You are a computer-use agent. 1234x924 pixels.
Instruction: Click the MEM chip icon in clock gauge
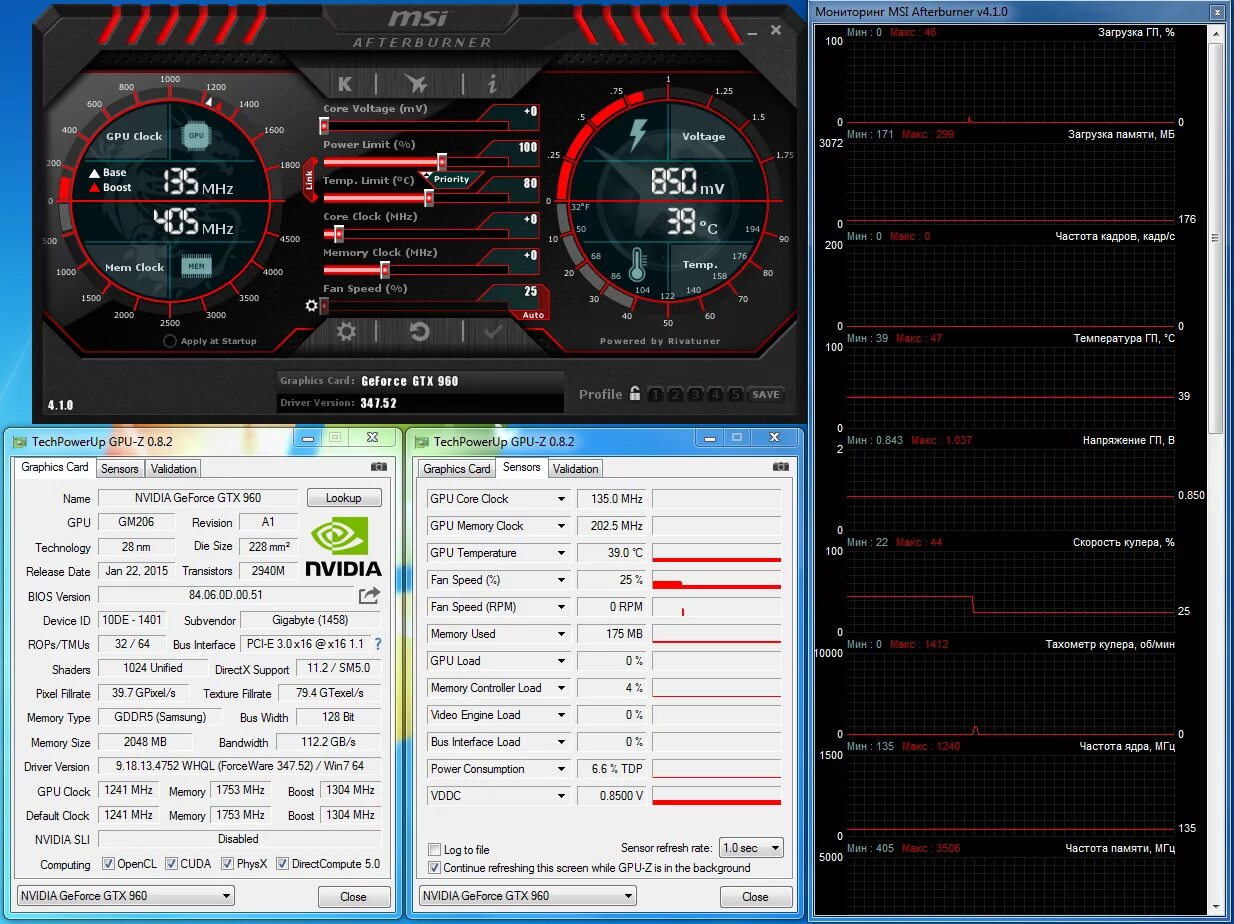[x=196, y=266]
